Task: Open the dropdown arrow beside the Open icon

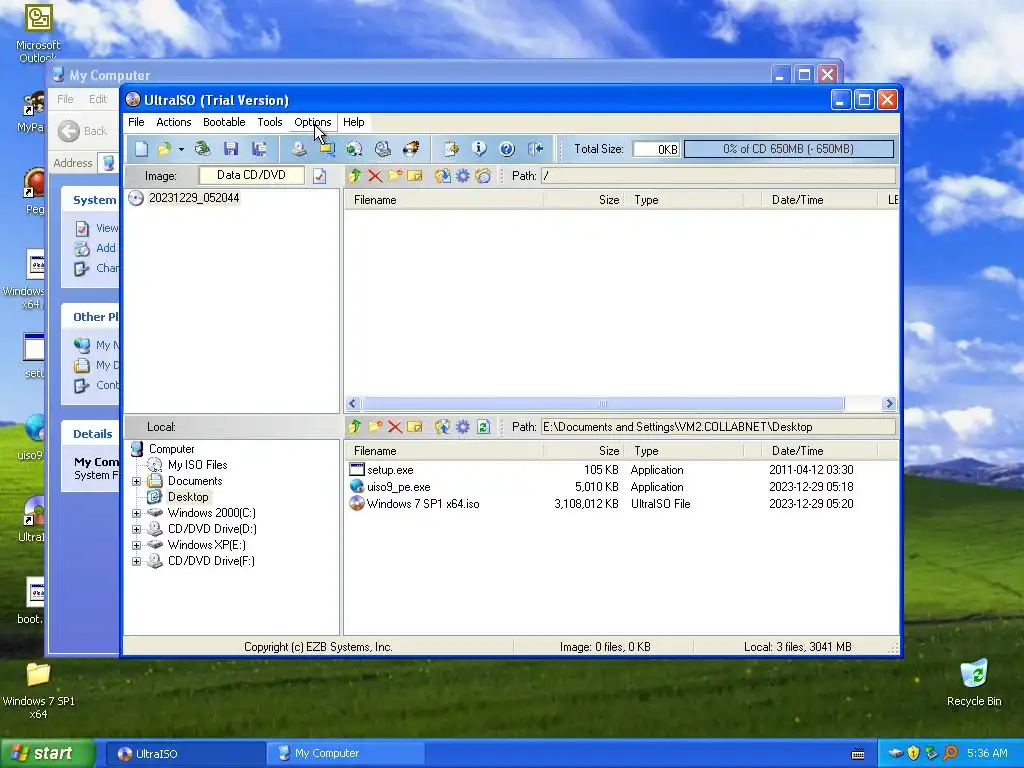Action: [x=181, y=149]
